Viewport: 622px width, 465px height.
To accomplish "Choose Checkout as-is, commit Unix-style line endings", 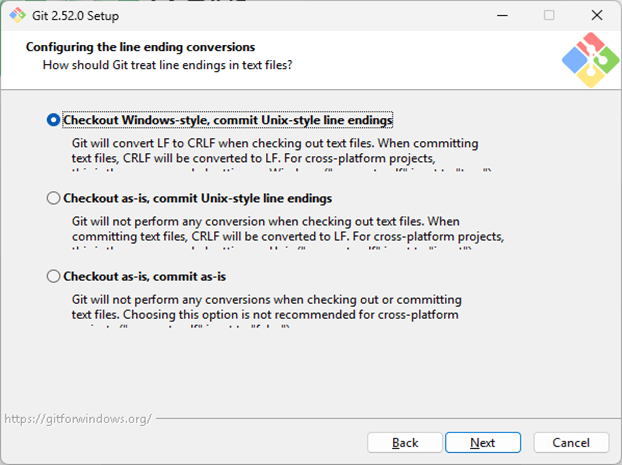I will tap(54, 198).
